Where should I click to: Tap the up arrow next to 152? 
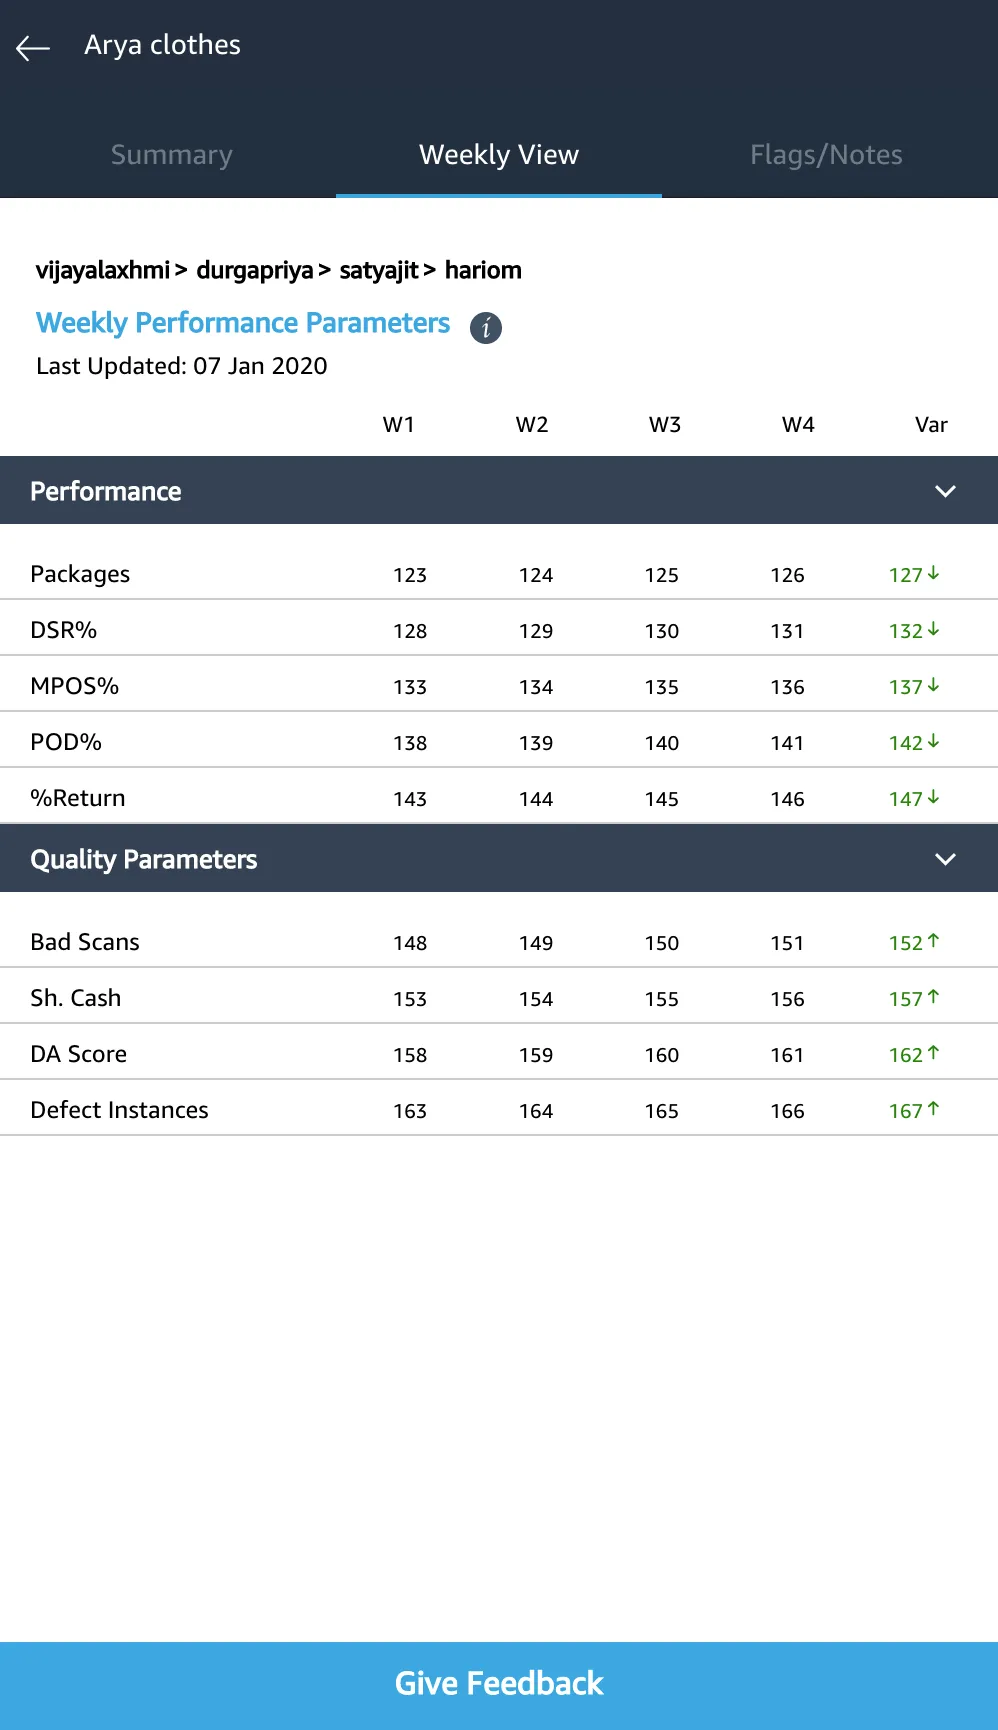tap(933, 941)
